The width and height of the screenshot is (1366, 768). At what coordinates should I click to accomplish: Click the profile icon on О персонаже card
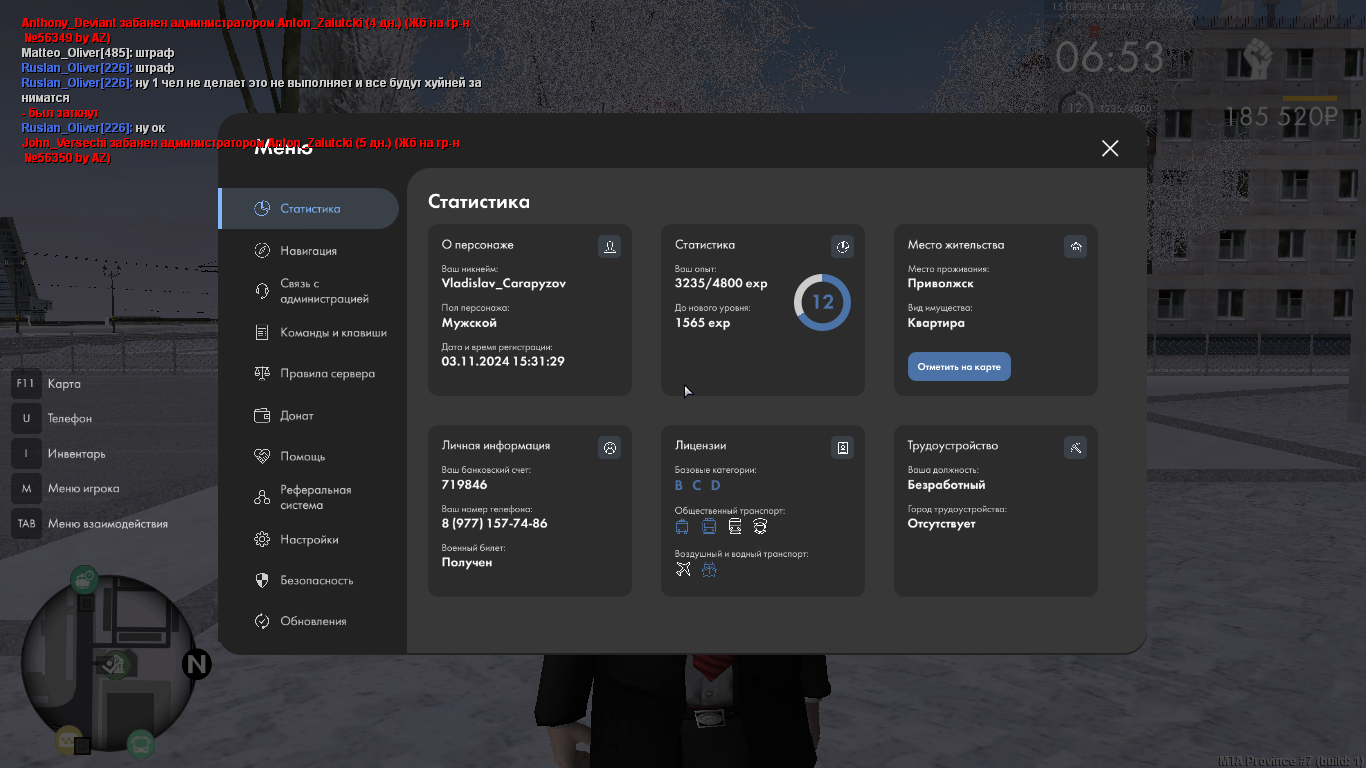609,246
